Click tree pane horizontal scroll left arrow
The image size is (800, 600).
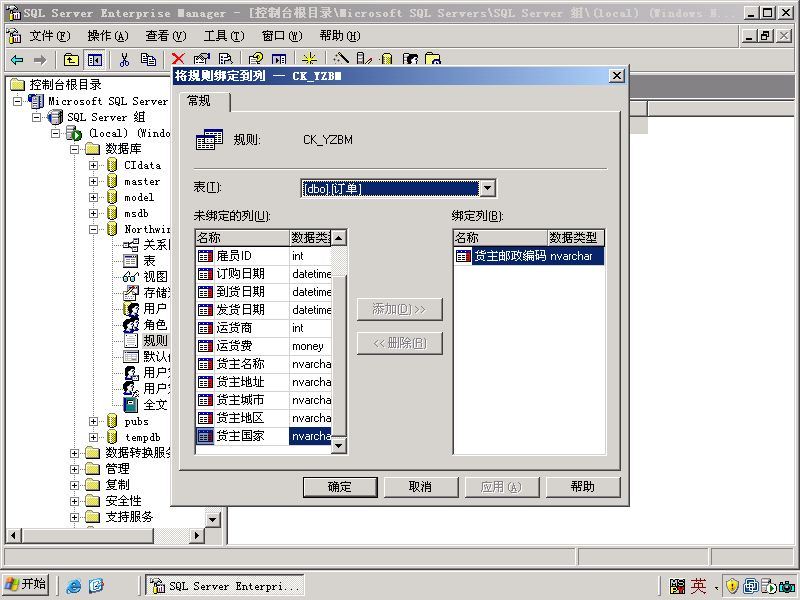pyautogui.click(x=14, y=535)
